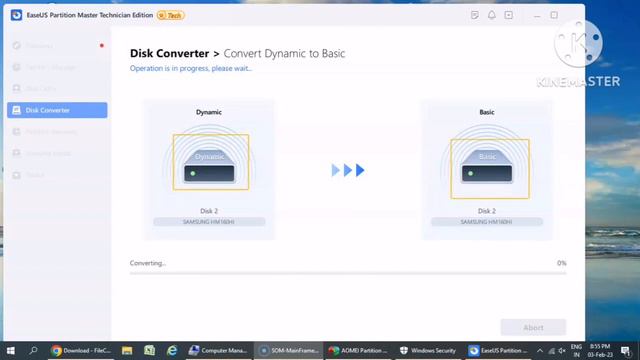
Task: Click Disk 2 label under the Basic card
Action: pyautogui.click(x=487, y=211)
